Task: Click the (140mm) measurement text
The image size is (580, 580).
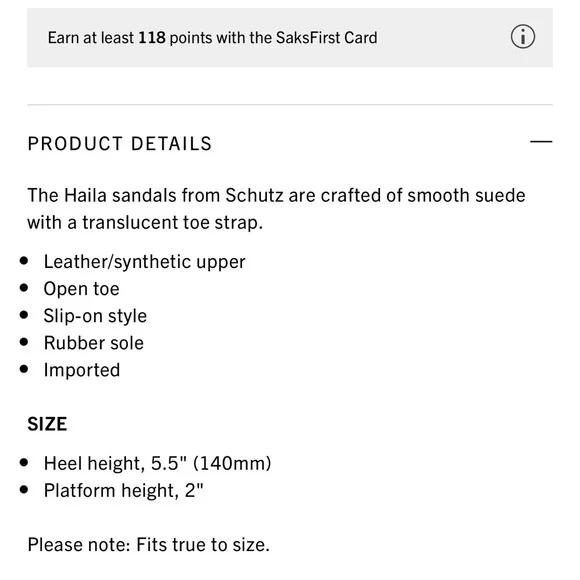Action: (x=232, y=463)
